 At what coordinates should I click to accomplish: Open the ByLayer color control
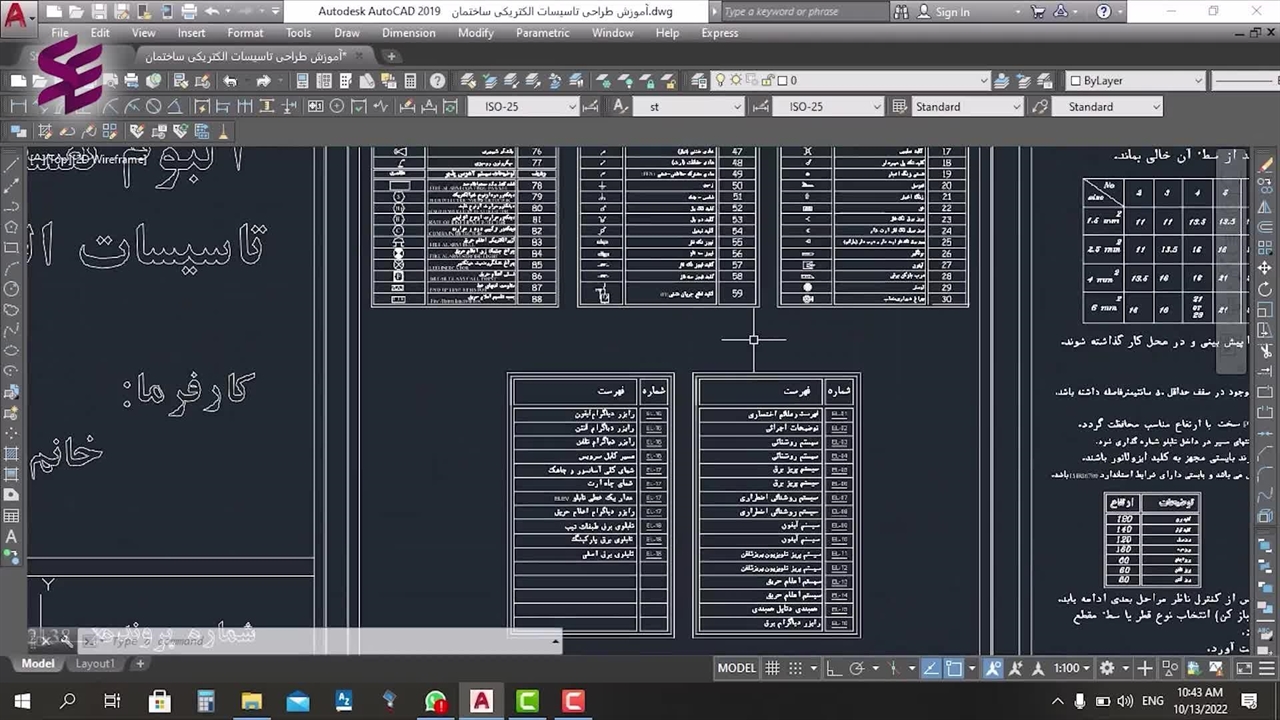1135,81
